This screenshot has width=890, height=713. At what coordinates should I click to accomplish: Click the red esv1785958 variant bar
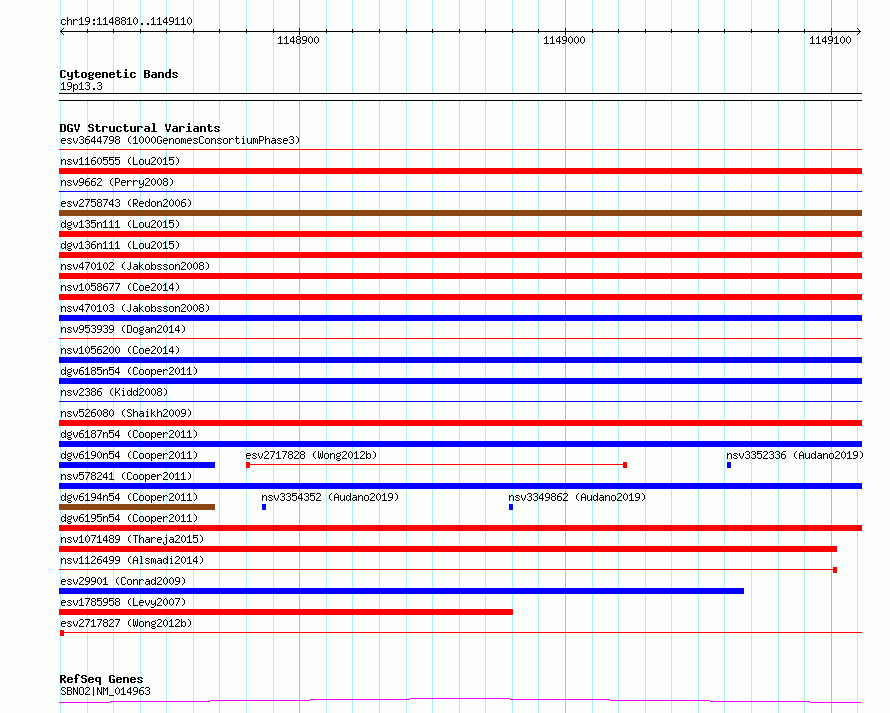[x=286, y=612]
